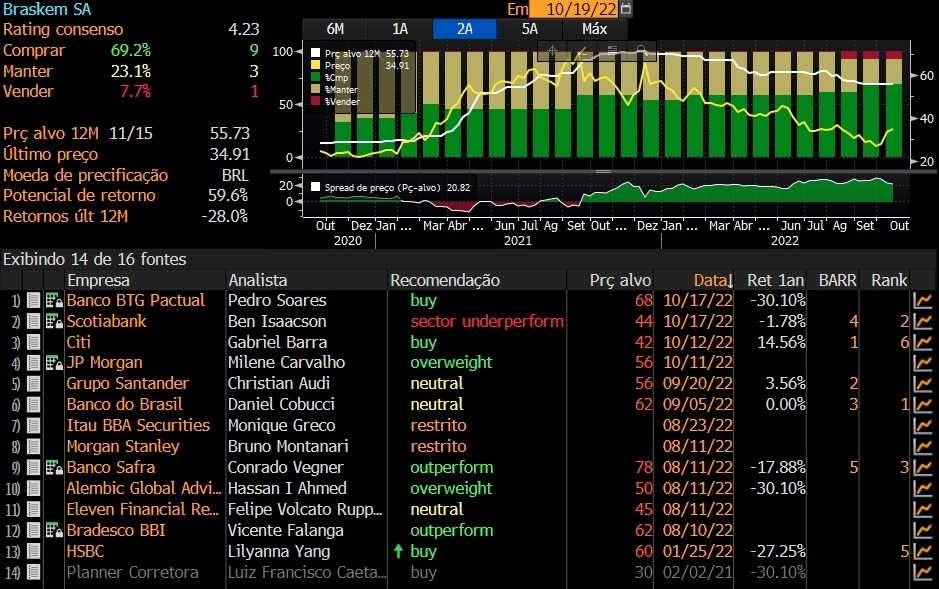Open the Scotiabank firm entry
The height and width of the screenshot is (589, 939).
[106, 321]
